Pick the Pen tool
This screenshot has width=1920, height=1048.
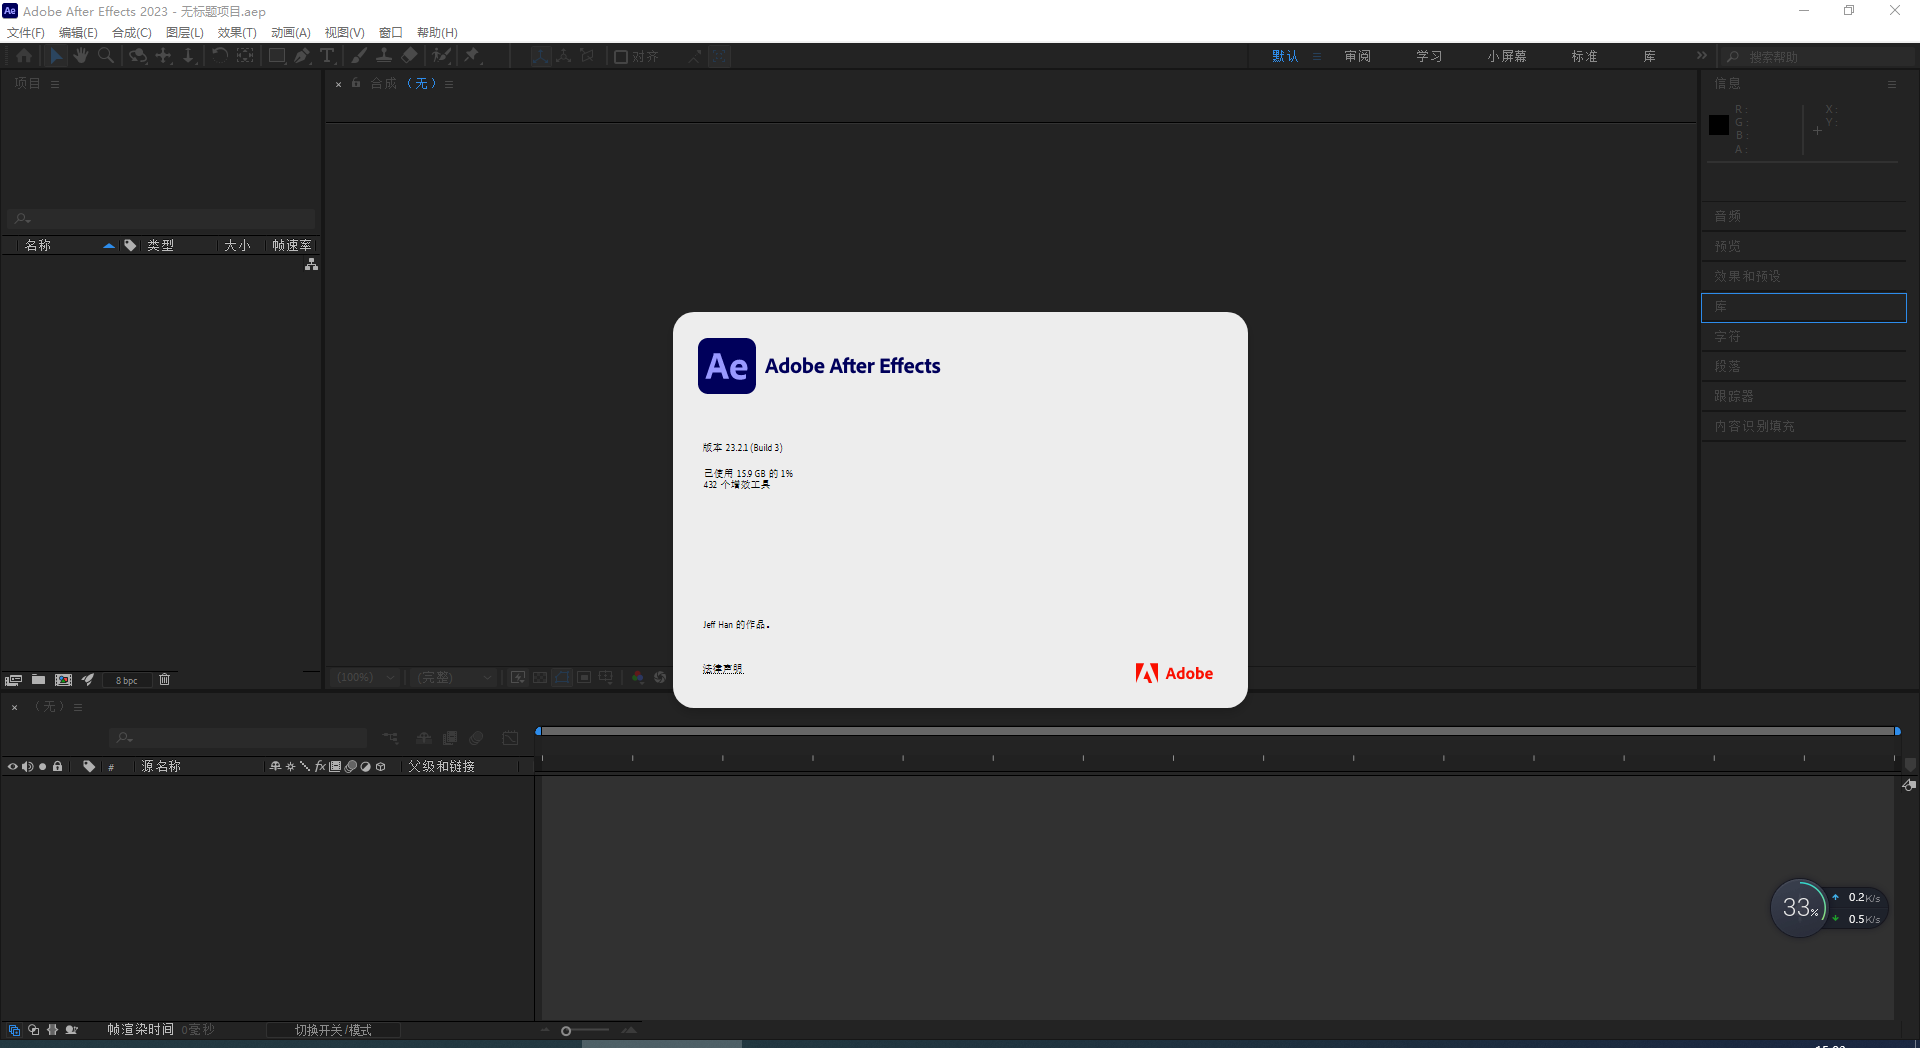302,56
